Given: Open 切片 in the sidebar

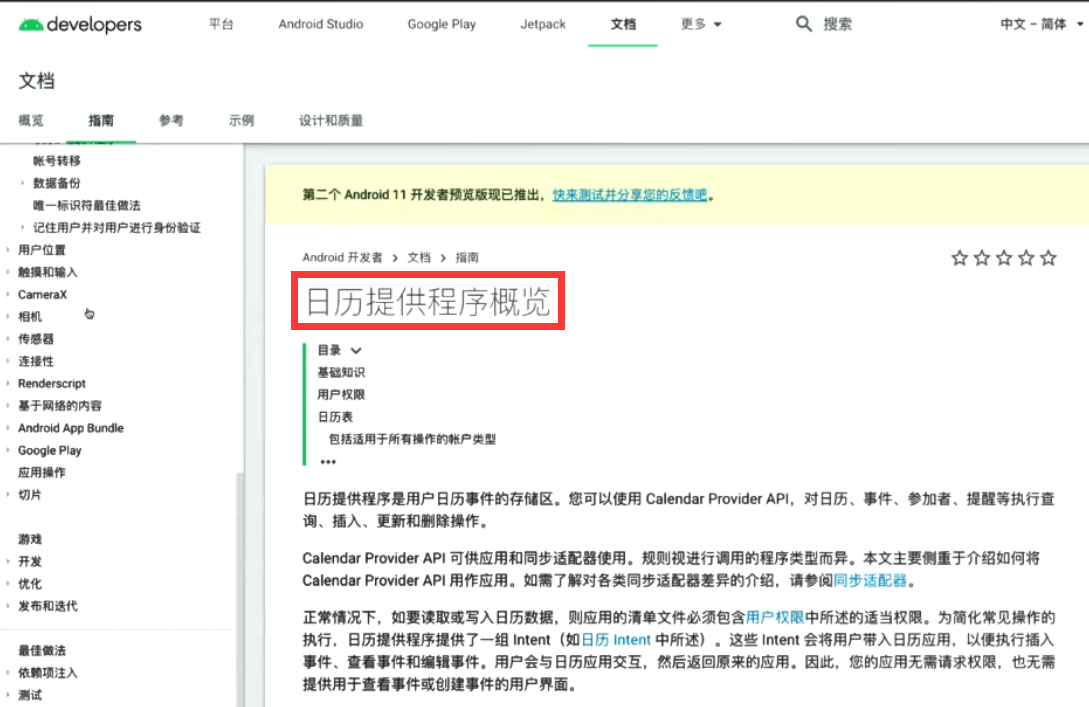Looking at the screenshot, I should click(30, 494).
